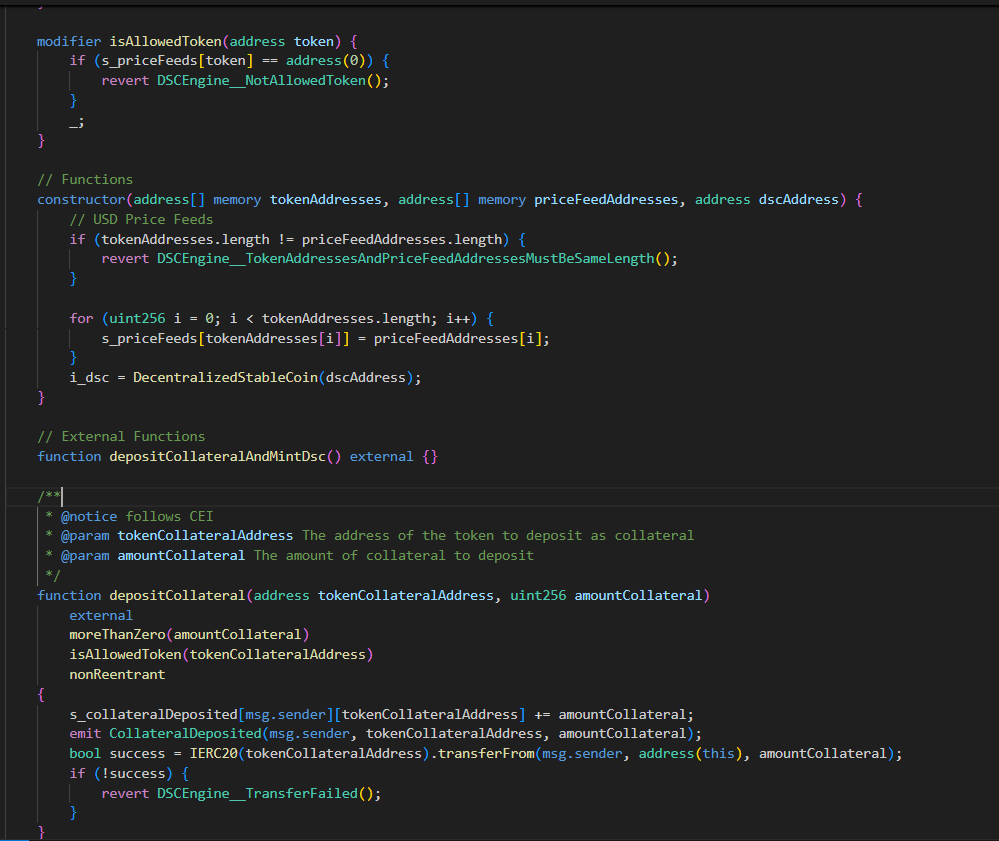Viewport: 999px width, 841px height.
Task: Click the empty "{}" body after external
Action: pos(430,457)
